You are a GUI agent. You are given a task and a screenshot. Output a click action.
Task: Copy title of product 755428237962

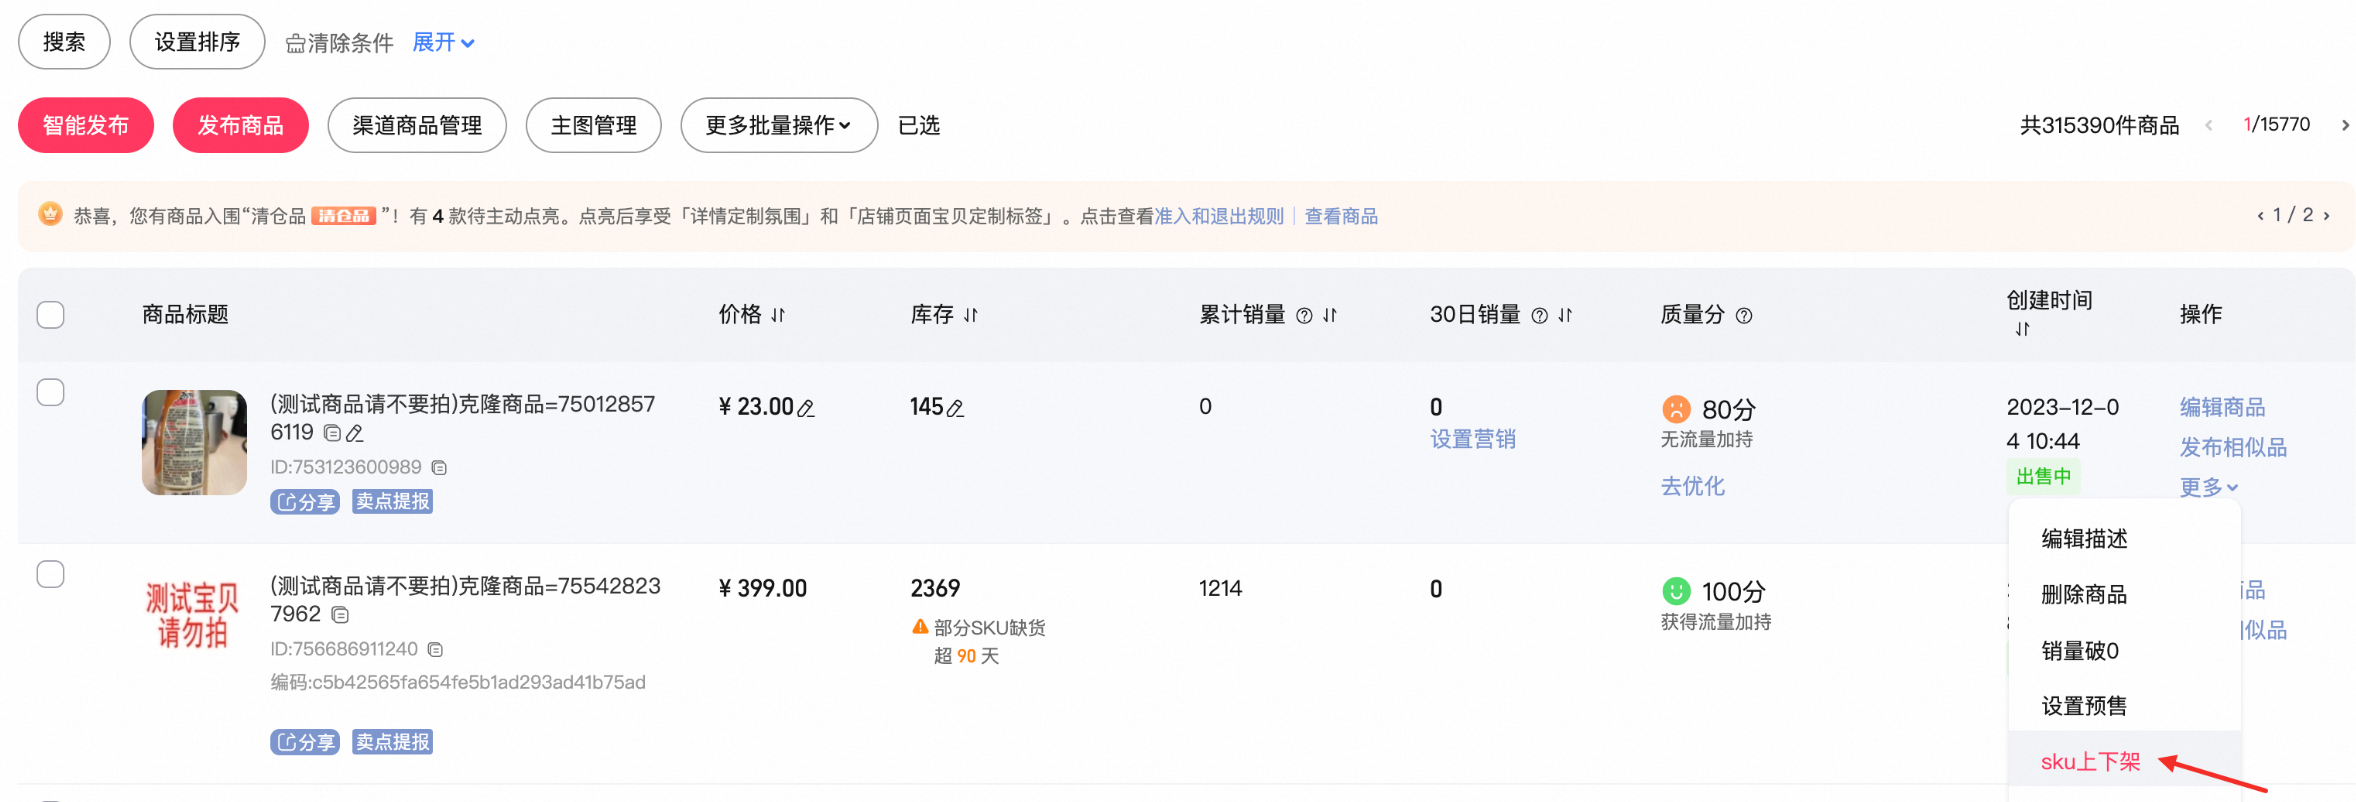(x=340, y=615)
